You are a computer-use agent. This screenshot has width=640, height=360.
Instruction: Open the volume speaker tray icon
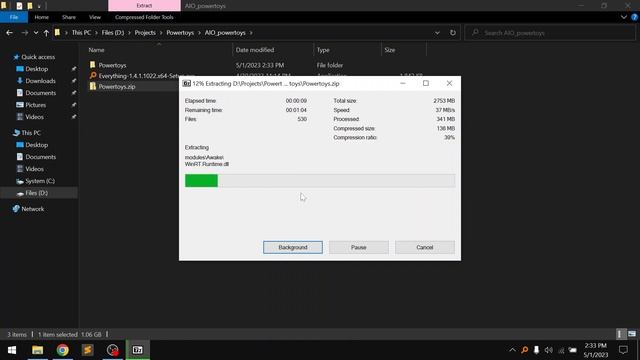pos(549,350)
